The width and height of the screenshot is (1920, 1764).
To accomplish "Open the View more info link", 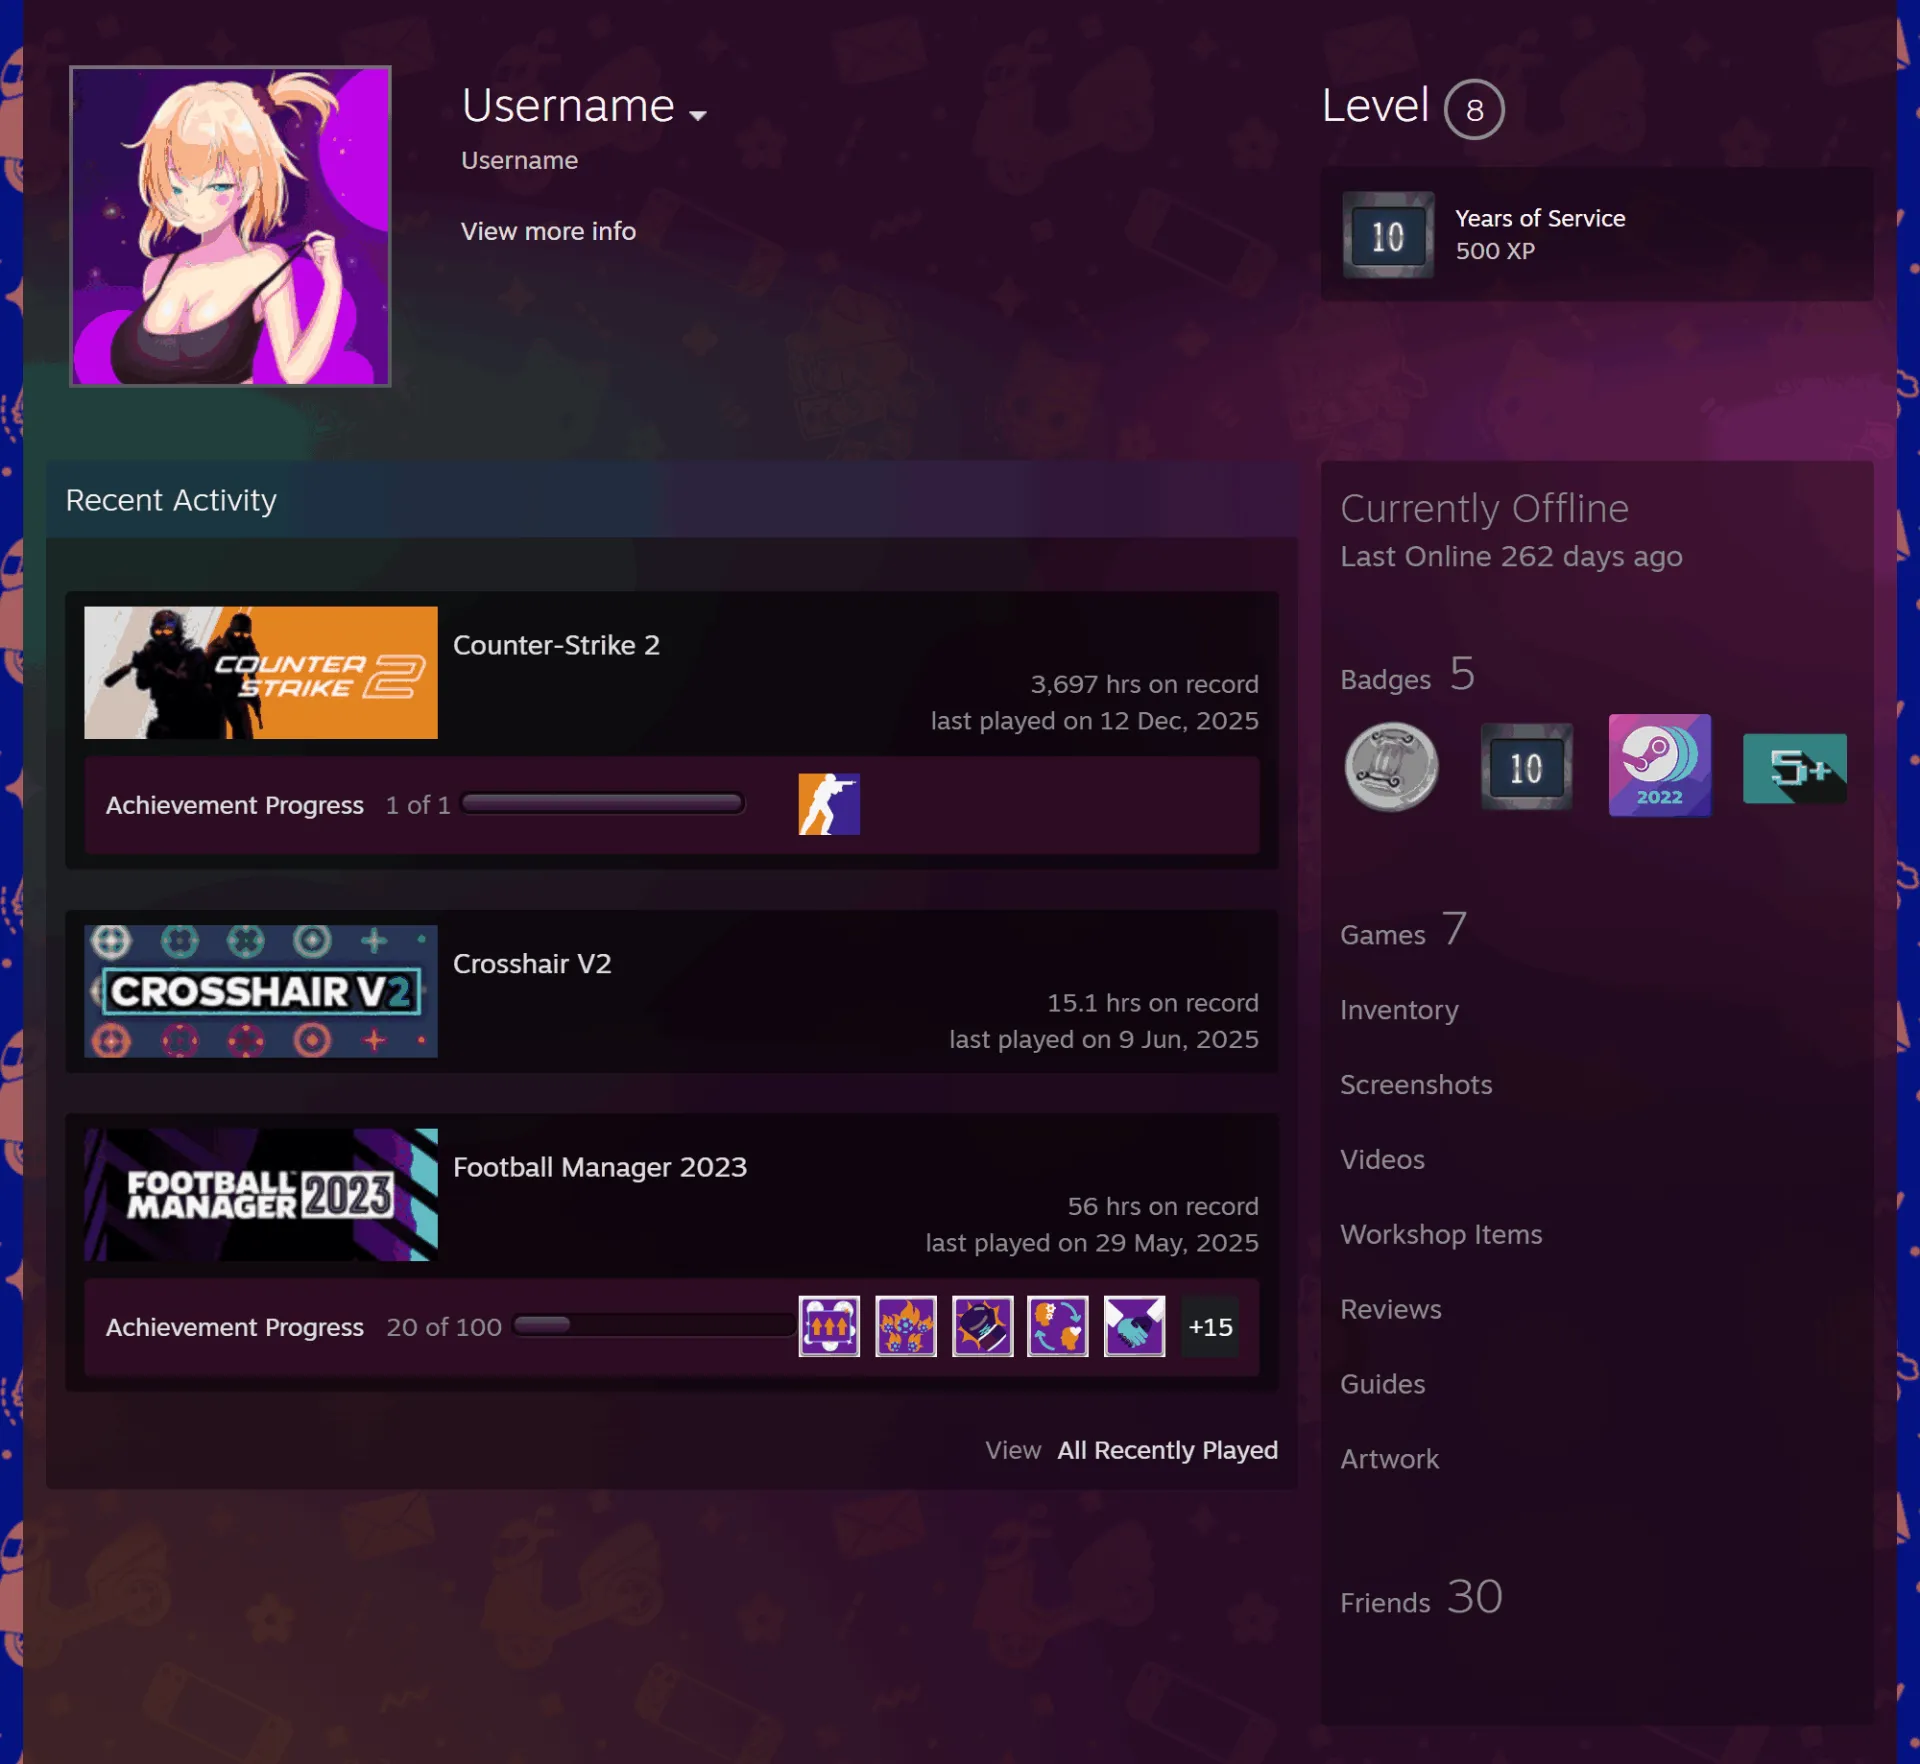I will (548, 231).
